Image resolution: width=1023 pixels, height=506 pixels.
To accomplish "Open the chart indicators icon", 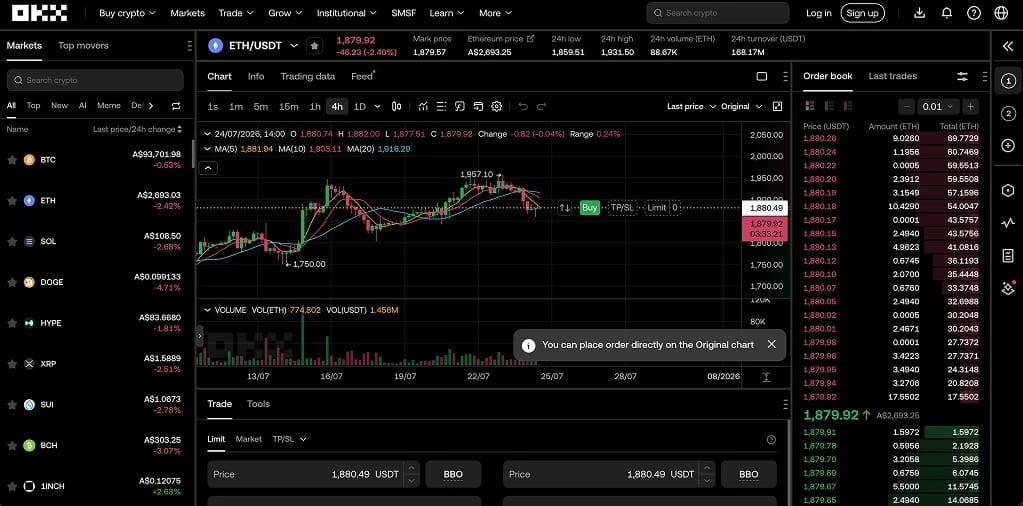I will pyautogui.click(x=423, y=106).
